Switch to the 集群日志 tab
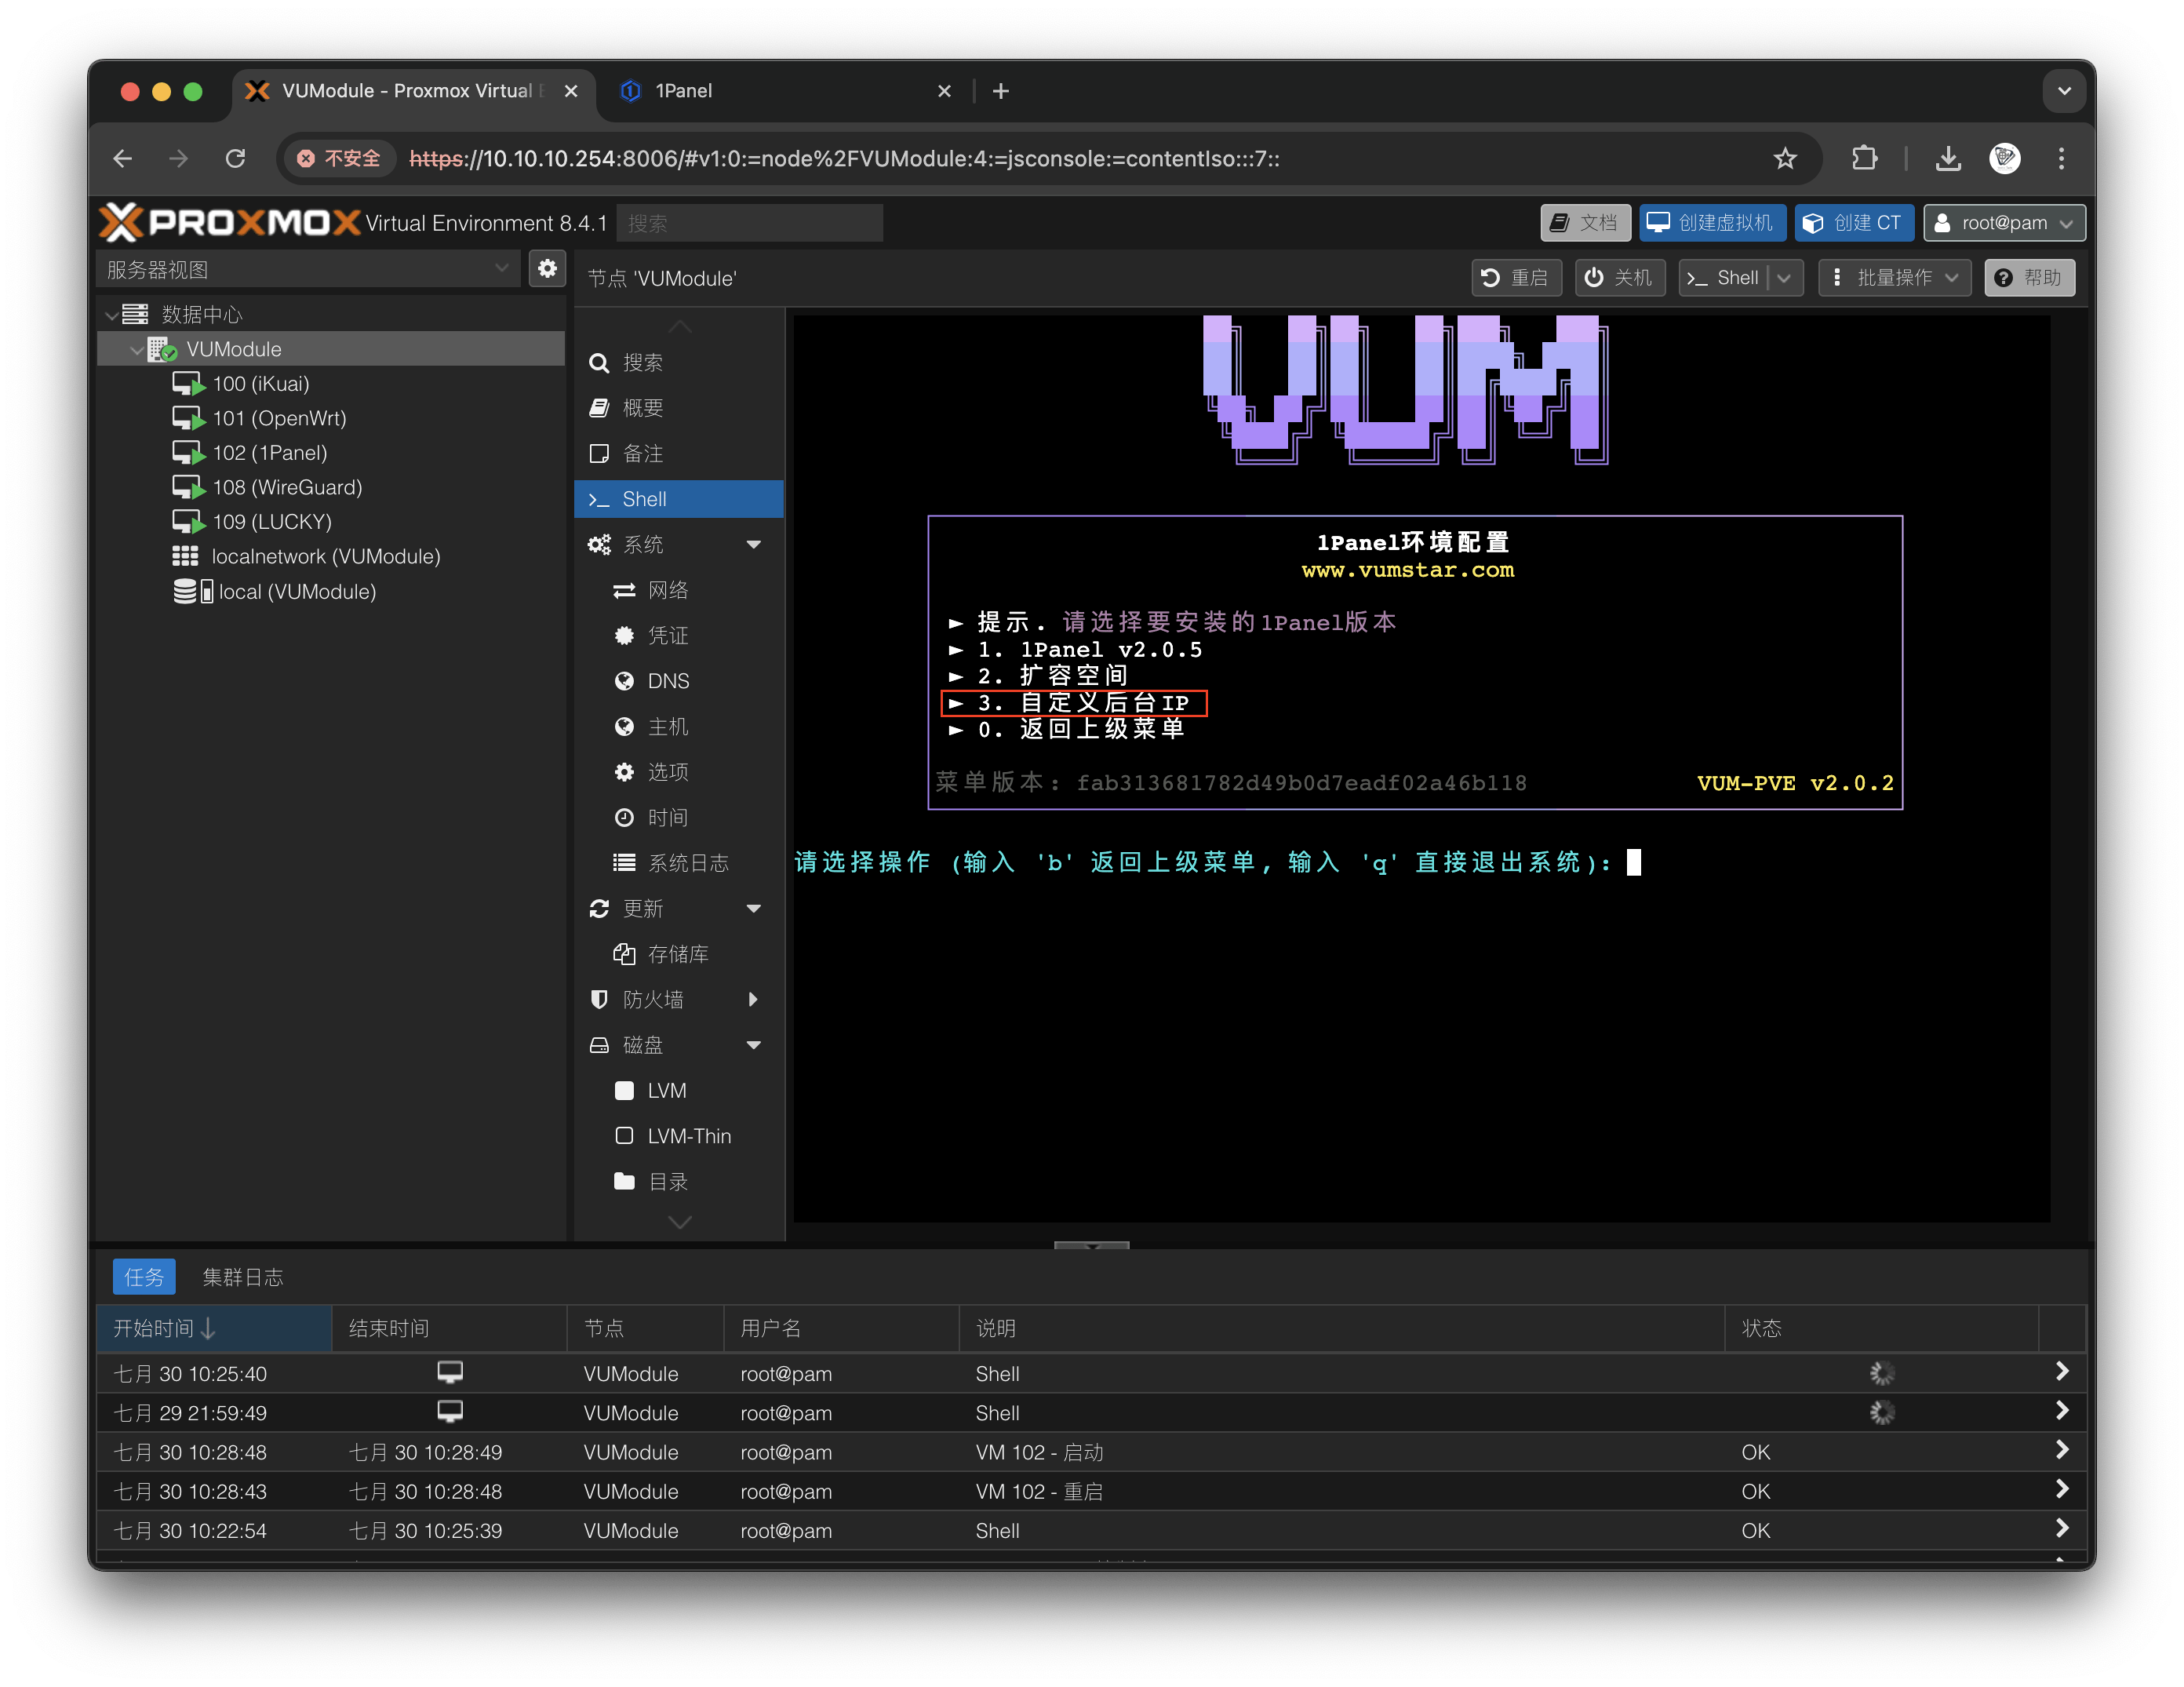 pos(242,1276)
